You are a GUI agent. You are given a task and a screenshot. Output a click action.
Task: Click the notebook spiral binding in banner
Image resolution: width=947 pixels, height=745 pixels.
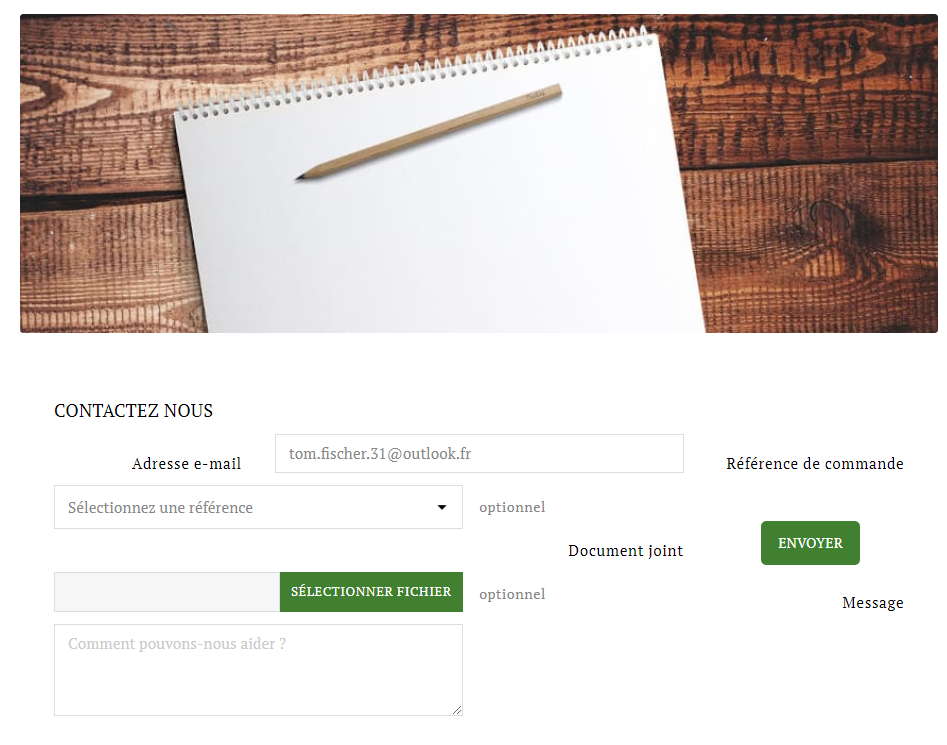tap(415, 73)
